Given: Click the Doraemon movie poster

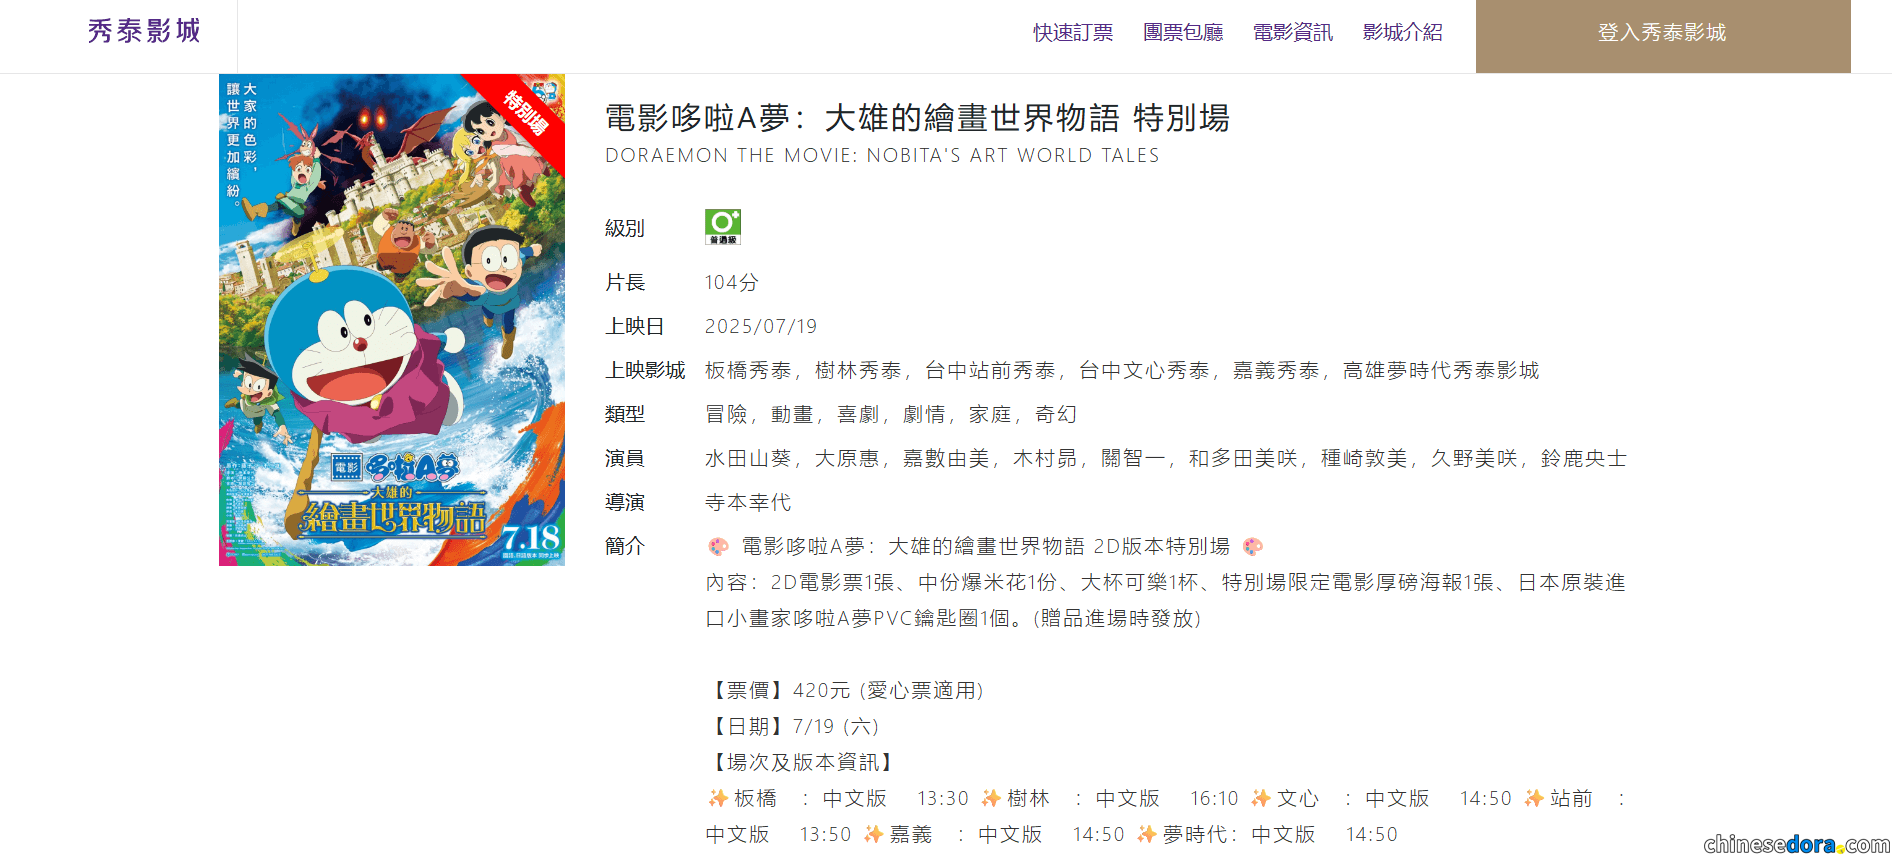Looking at the screenshot, I should click(392, 320).
